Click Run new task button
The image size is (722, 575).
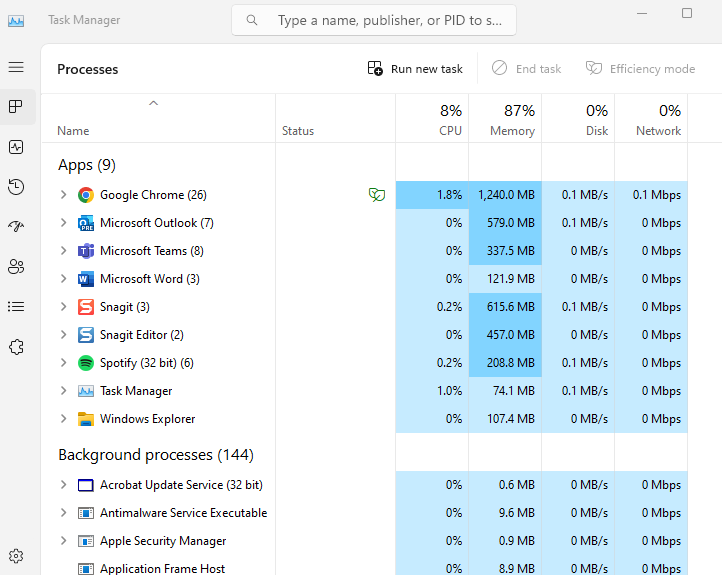[x=415, y=69]
